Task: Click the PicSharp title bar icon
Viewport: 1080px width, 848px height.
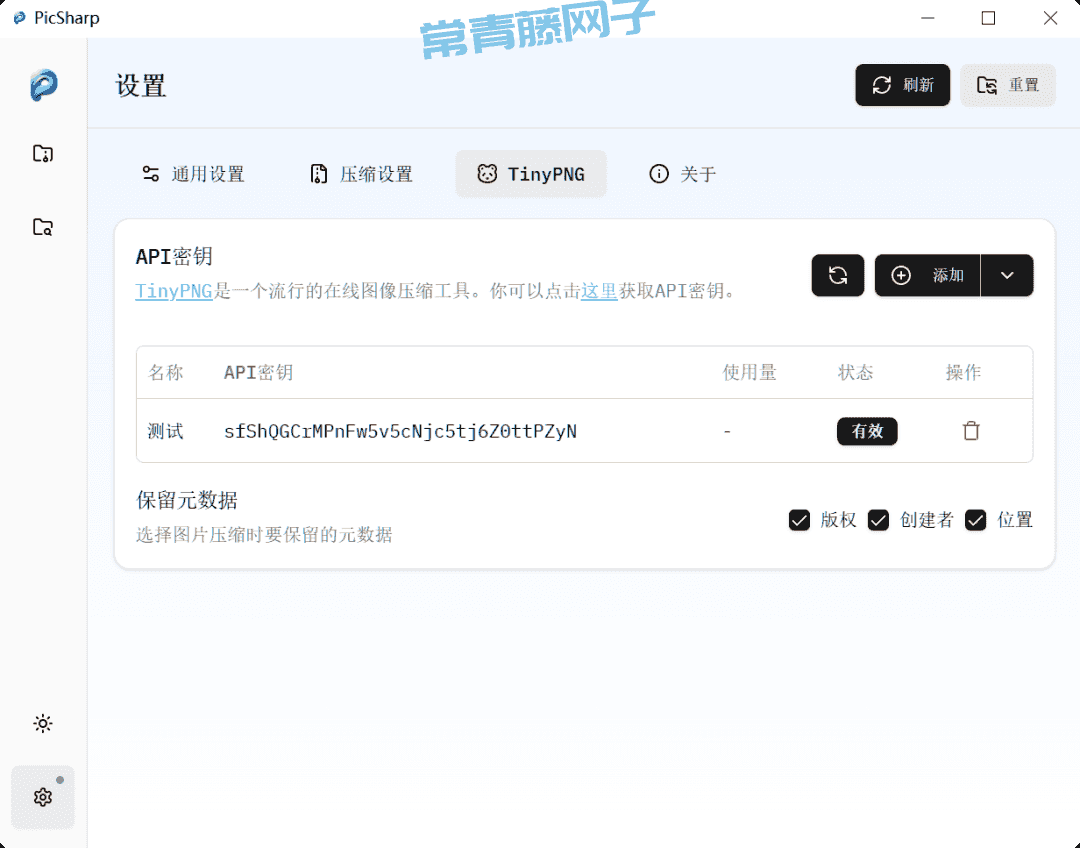Action: click(x=19, y=18)
